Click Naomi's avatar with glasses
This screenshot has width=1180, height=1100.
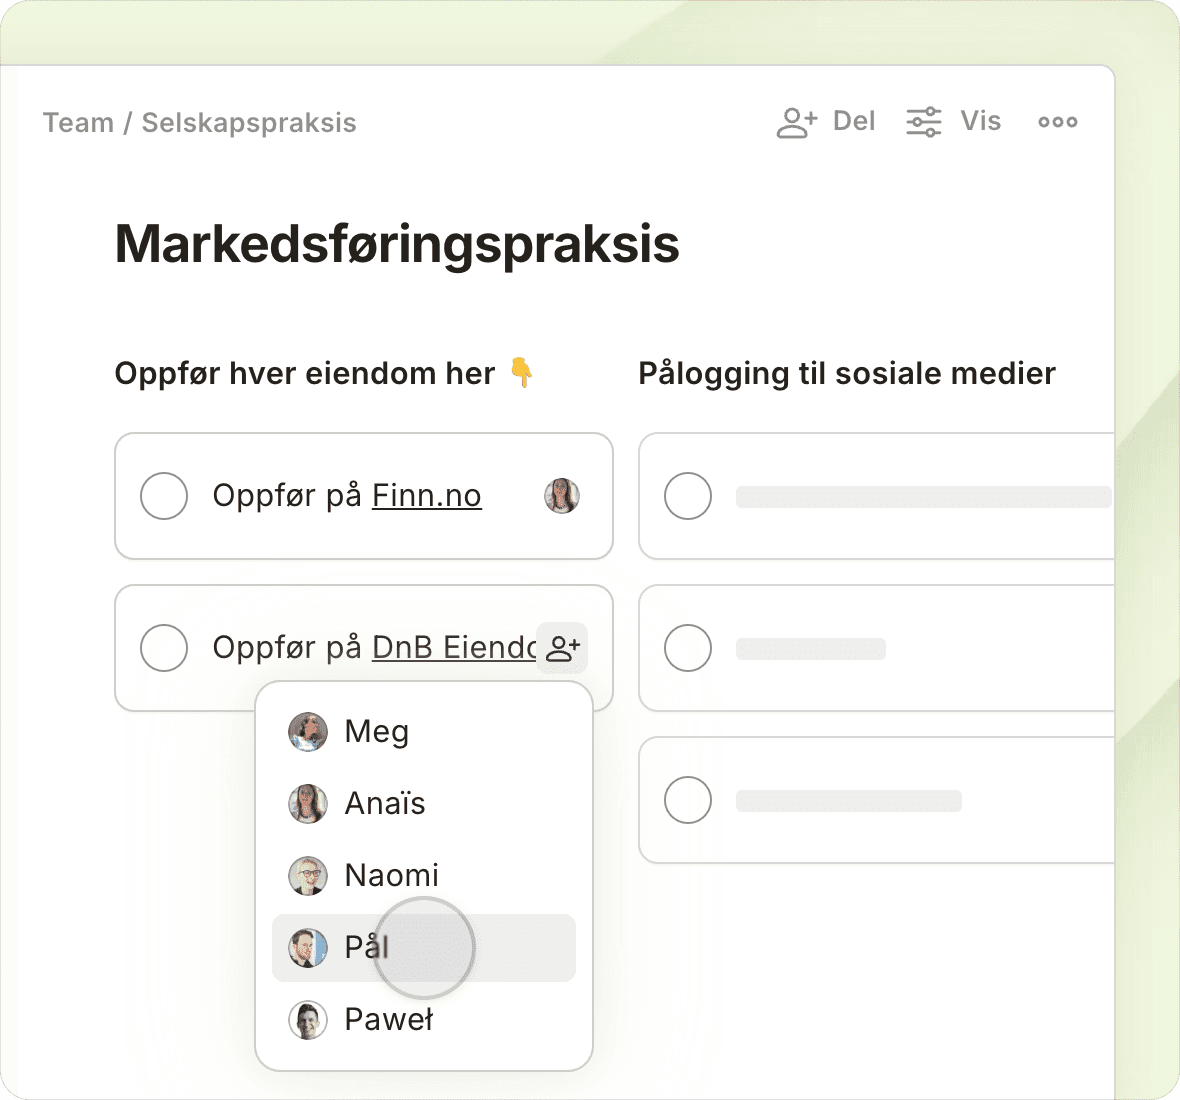click(x=308, y=876)
